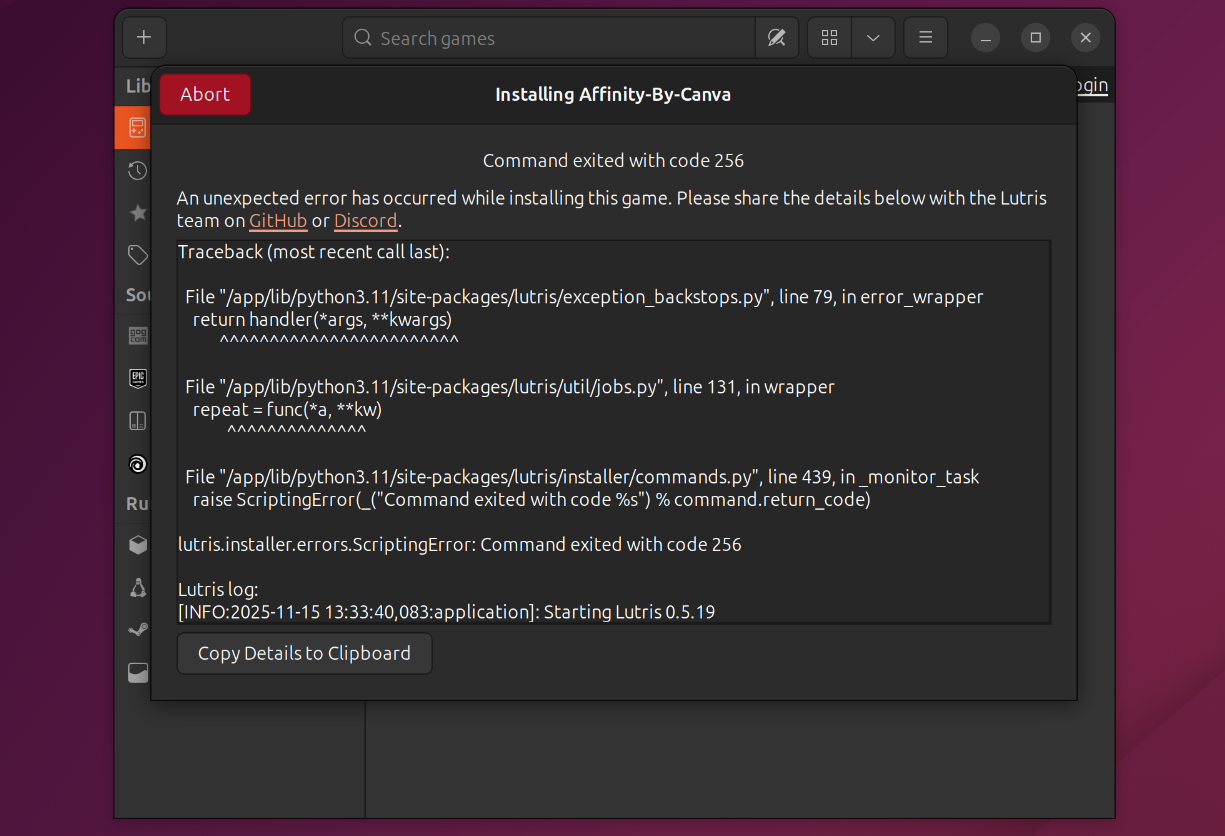The height and width of the screenshot is (836, 1225).
Task: Click the add game plus button
Action: coord(144,38)
